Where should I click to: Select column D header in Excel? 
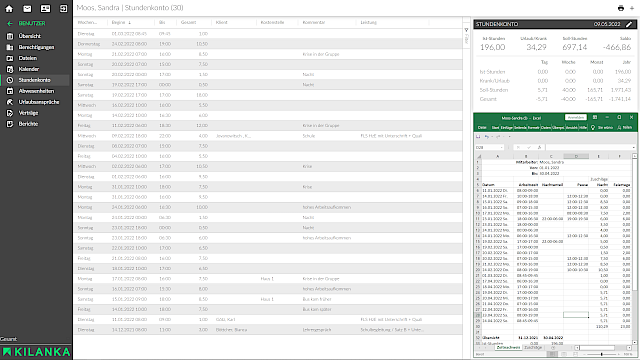[x=576, y=156]
